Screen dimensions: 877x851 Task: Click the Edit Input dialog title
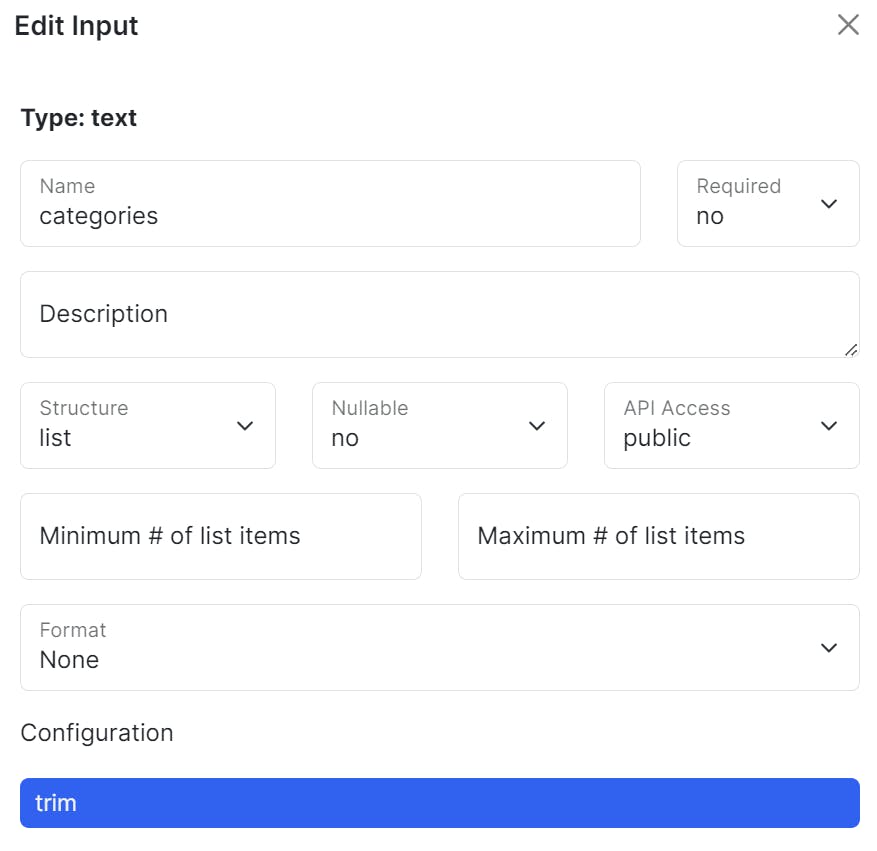coord(77,26)
